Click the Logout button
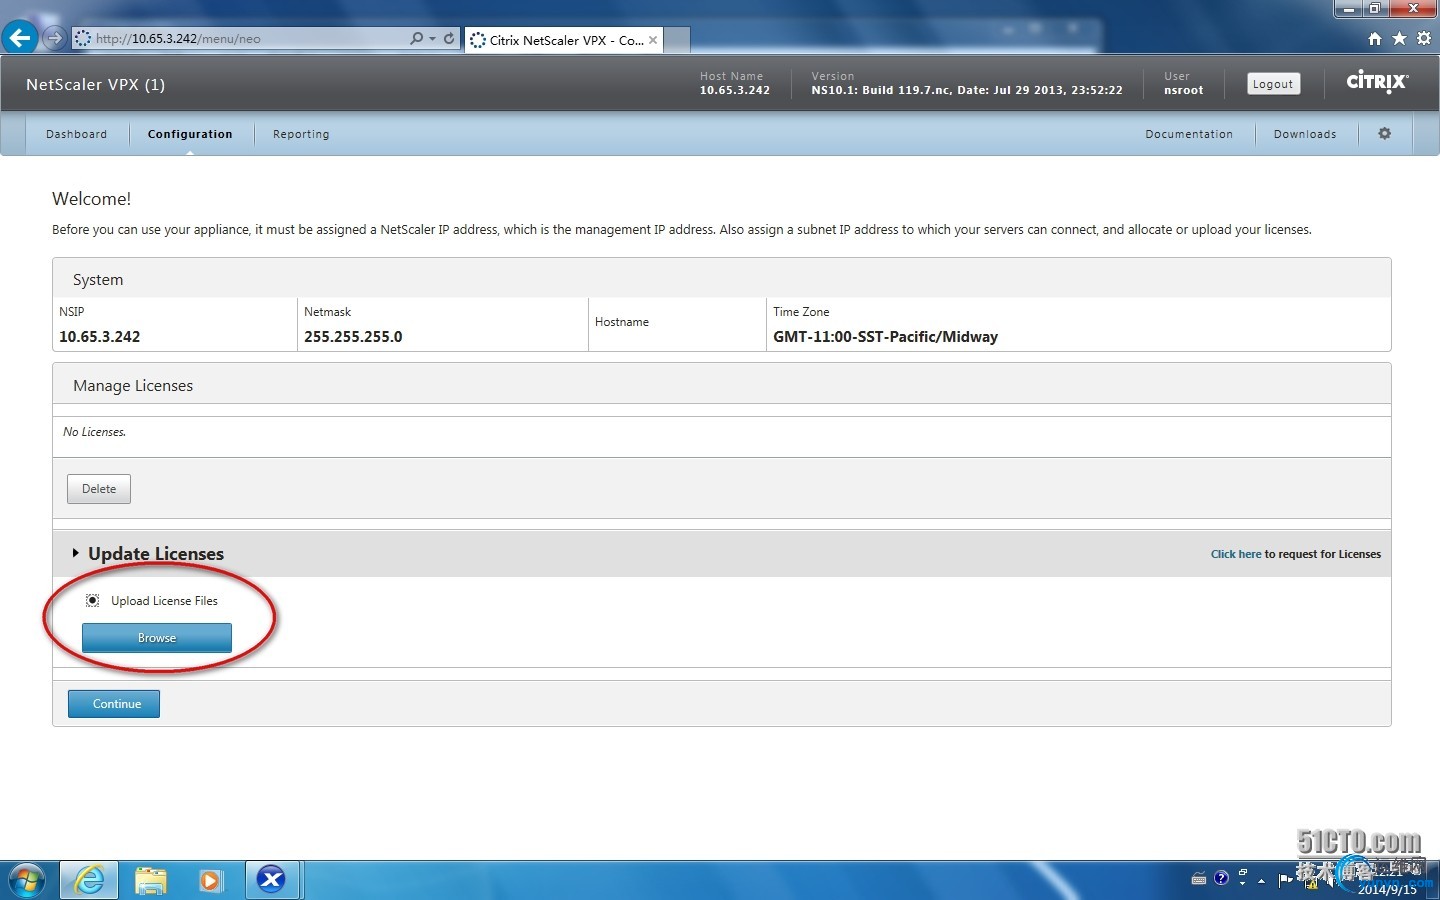Viewport: 1440px width, 900px height. click(x=1273, y=84)
